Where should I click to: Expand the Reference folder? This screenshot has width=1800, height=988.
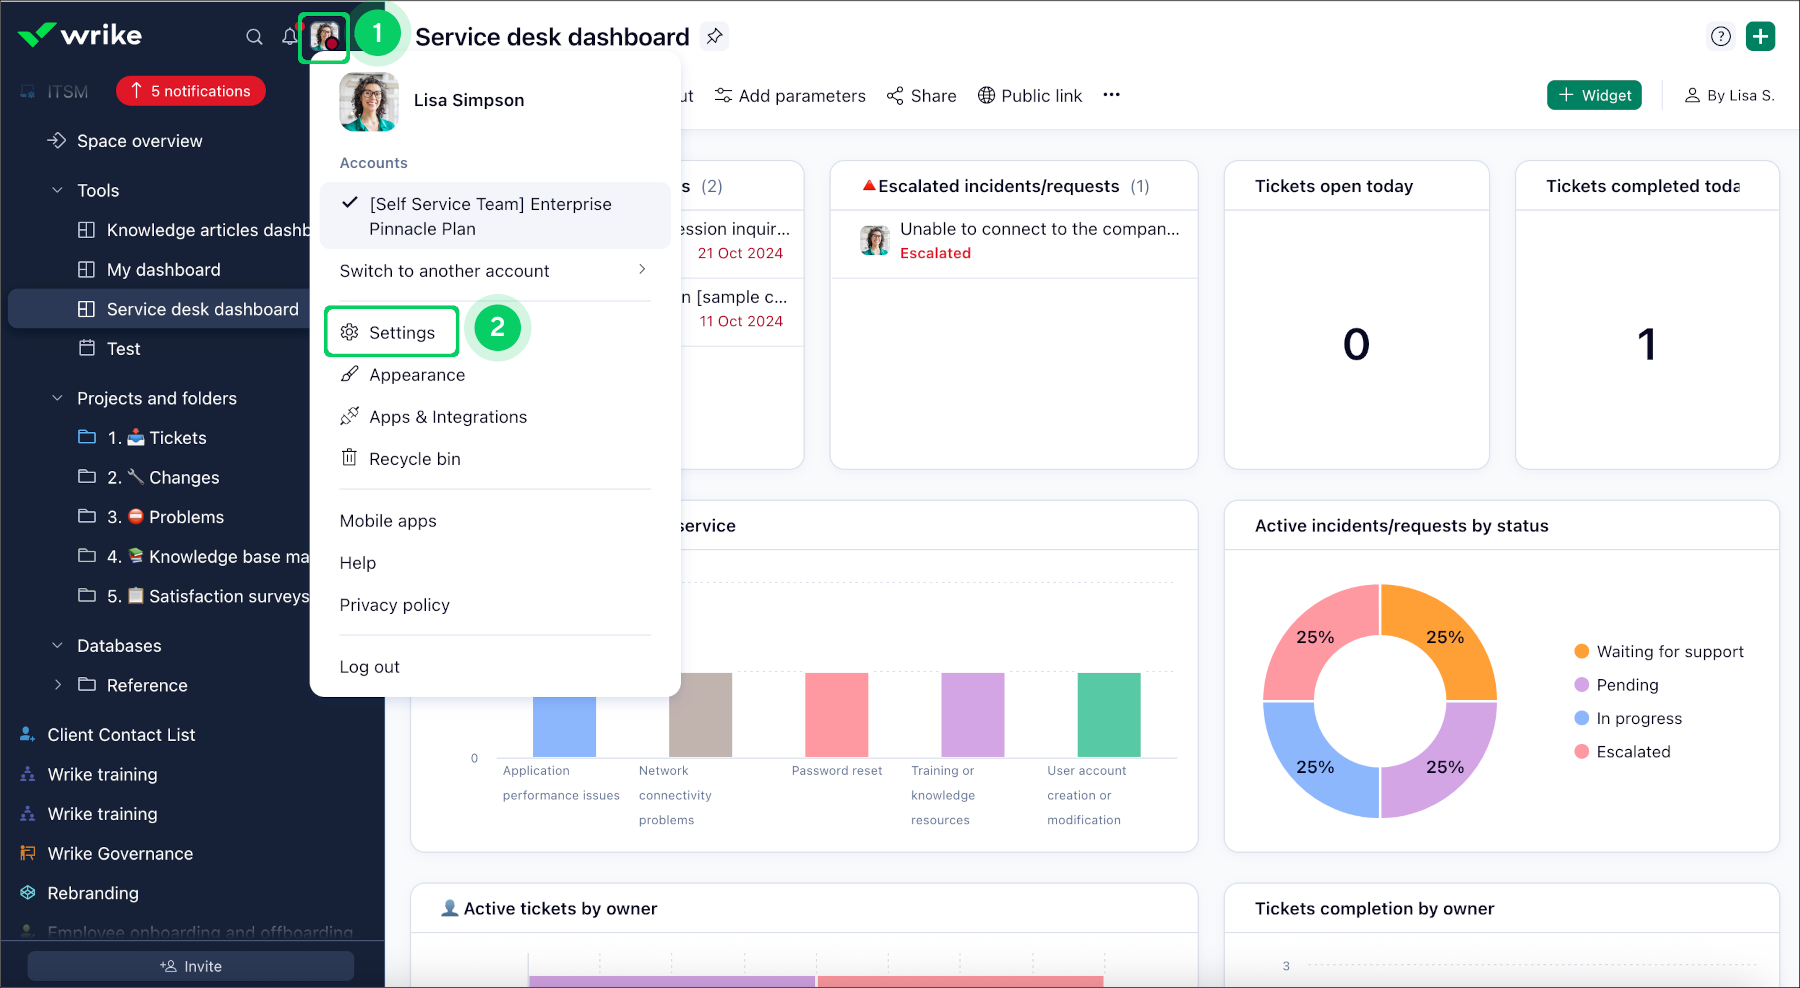[57, 685]
